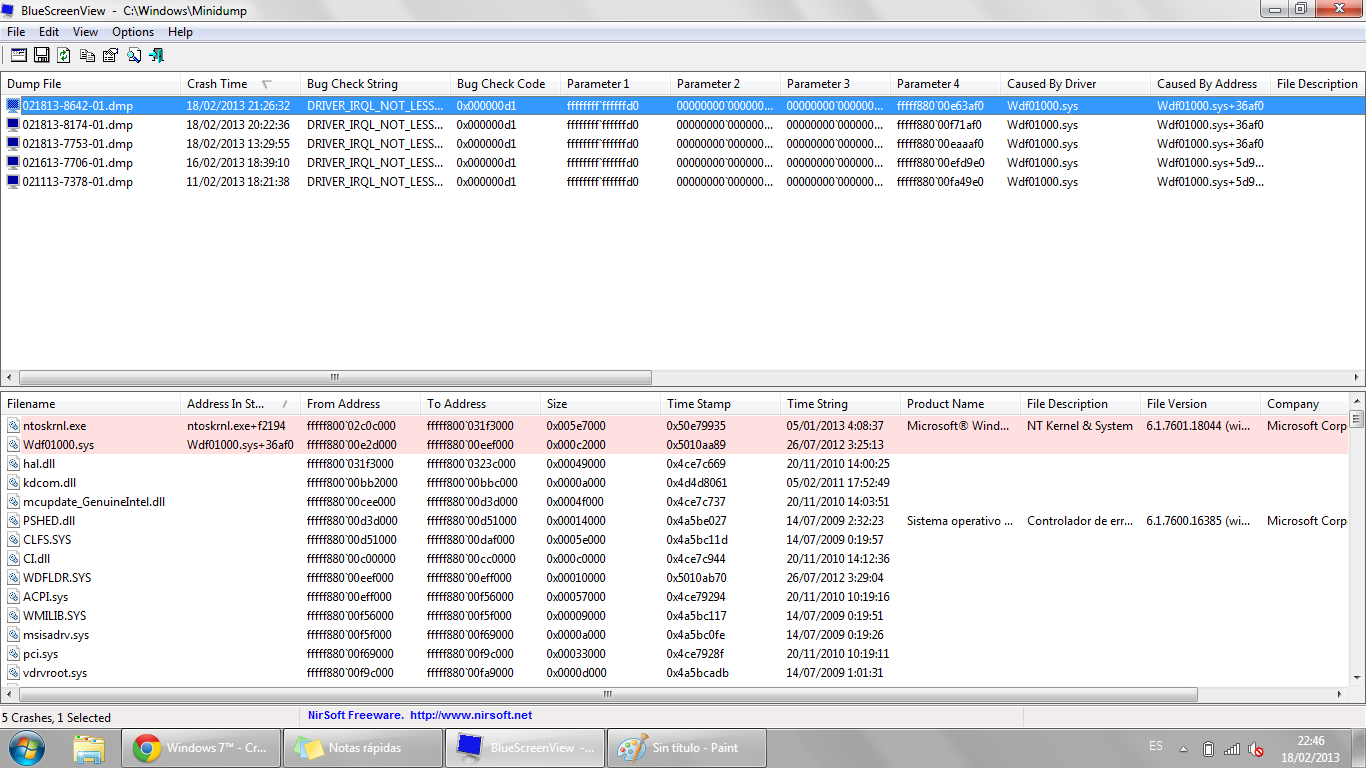Switch to the Chrome Windows 7 taskbar window
The width and height of the screenshot is (1366, 768).
tap(201, 748)
